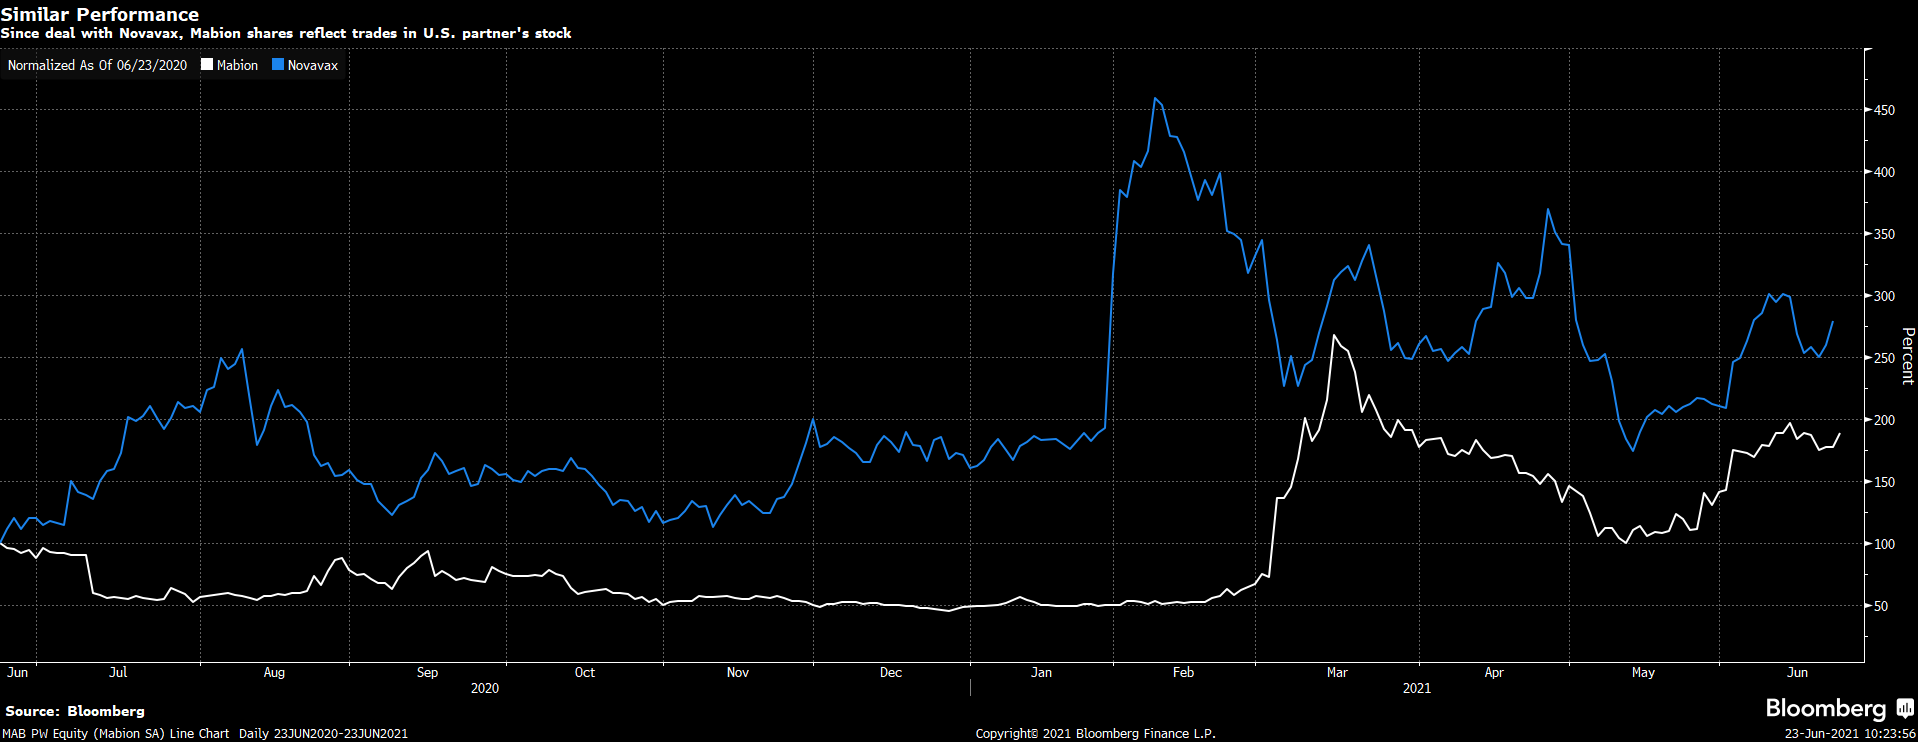Click the 150 value on the percent axis

click(1884, 482)
